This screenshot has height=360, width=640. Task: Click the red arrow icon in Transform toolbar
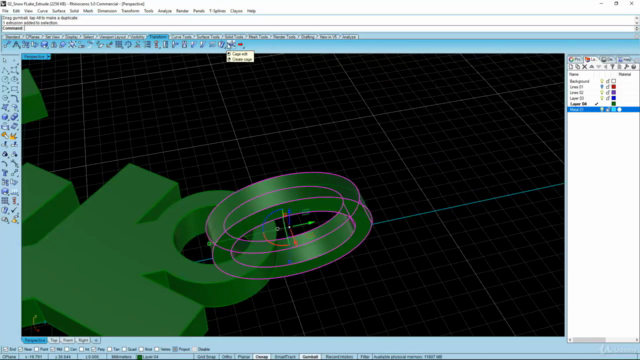(x=240, y=44)
